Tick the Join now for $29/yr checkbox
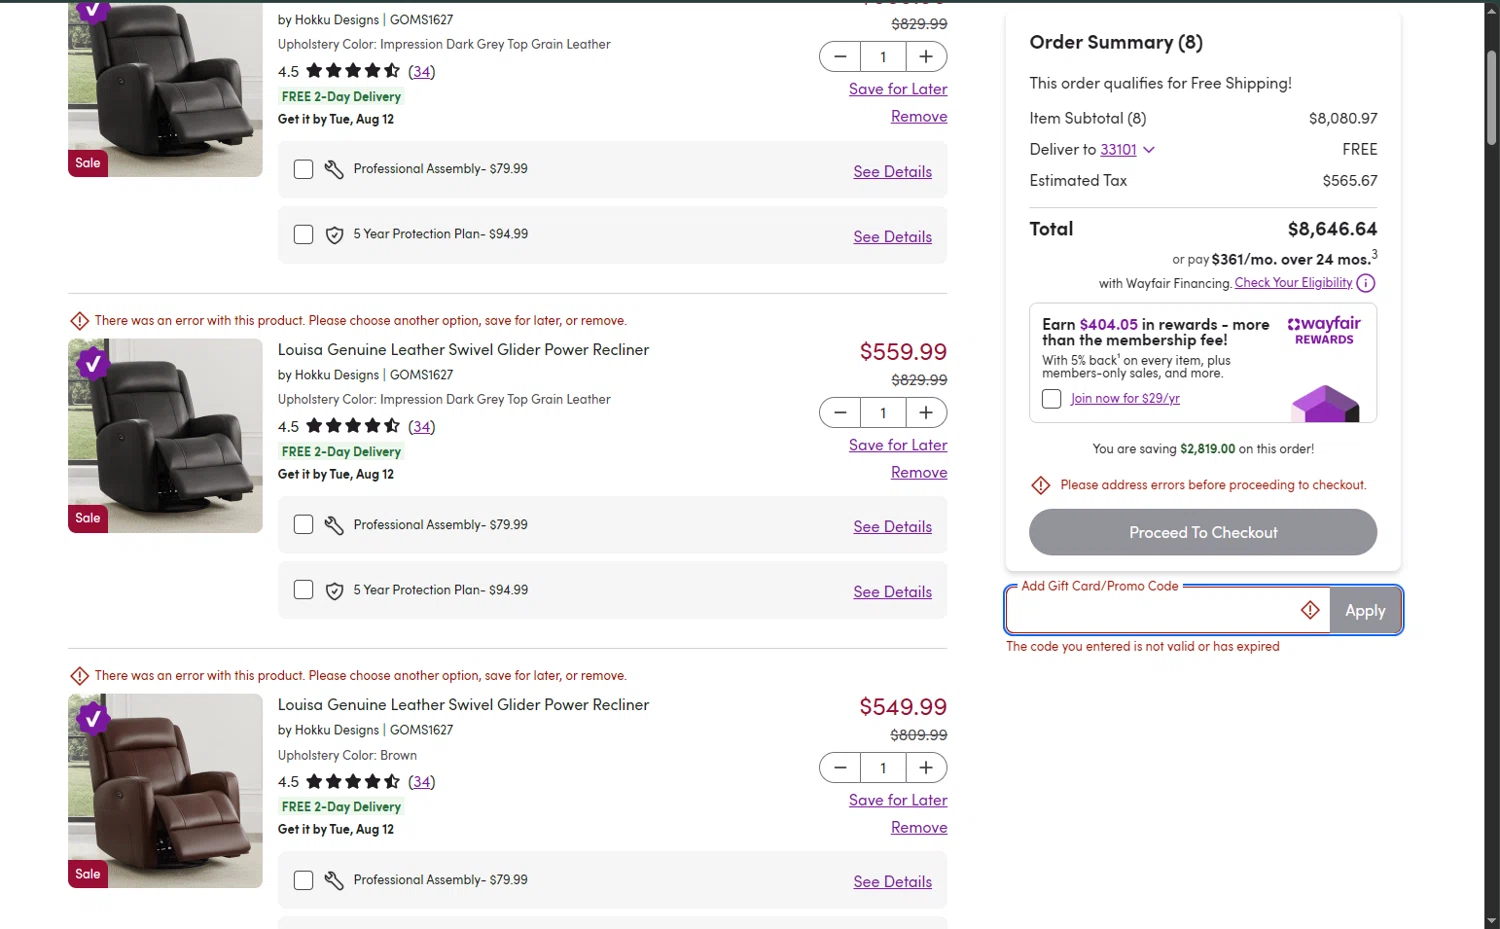This screenshot has width=1500, height=929. [x=1051, y=399]
